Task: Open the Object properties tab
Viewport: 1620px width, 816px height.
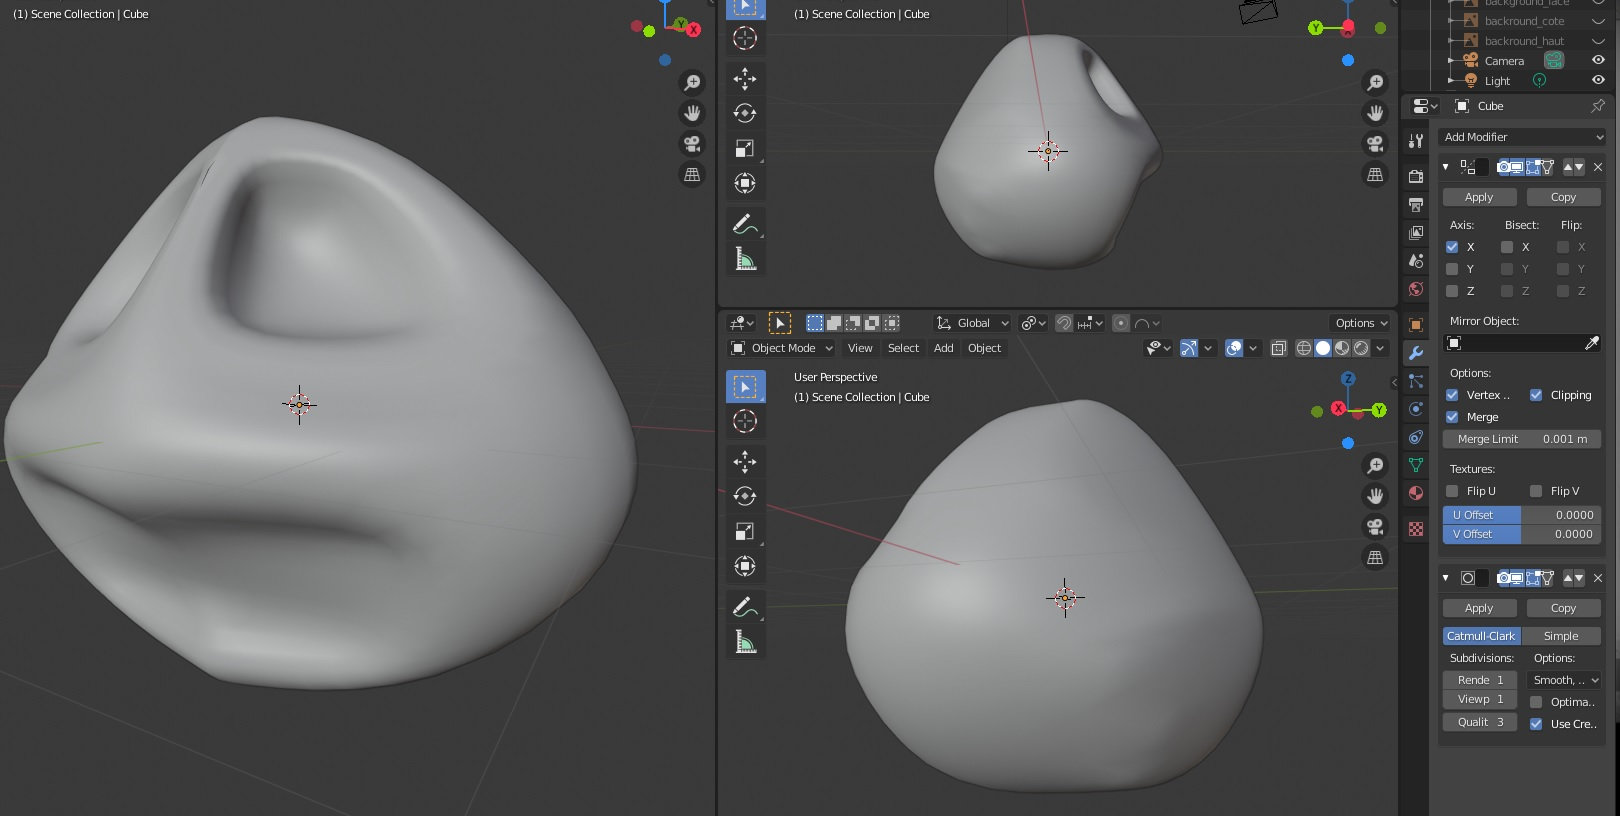Action: click(x=1416, y=325)
